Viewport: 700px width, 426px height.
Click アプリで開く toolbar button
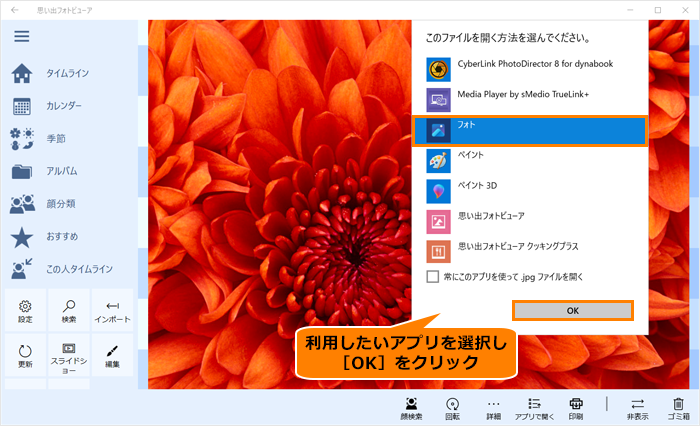[534, 409]
